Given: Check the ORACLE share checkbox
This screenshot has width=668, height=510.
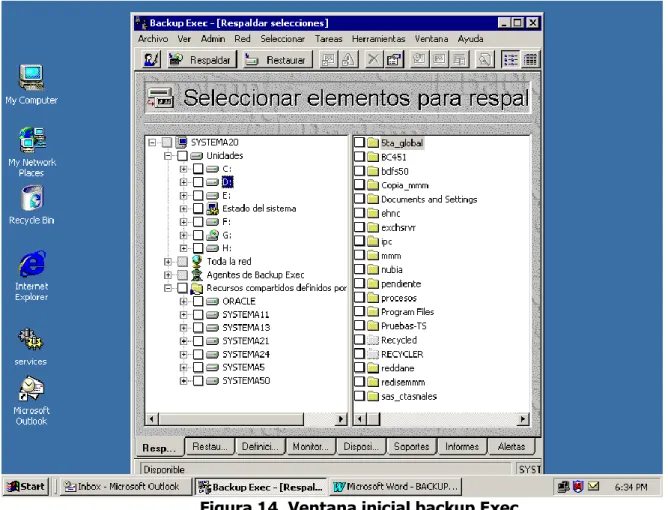Looking at the screenshot, I should click(198, 301).
